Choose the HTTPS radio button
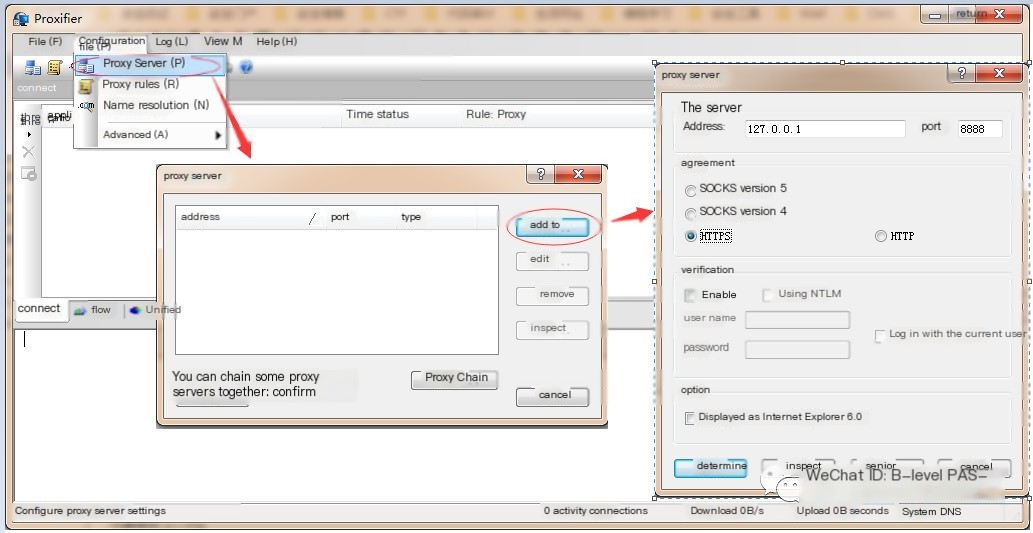Image resolution: width=1033 pixels, height=533 pixels. point(690,236)
